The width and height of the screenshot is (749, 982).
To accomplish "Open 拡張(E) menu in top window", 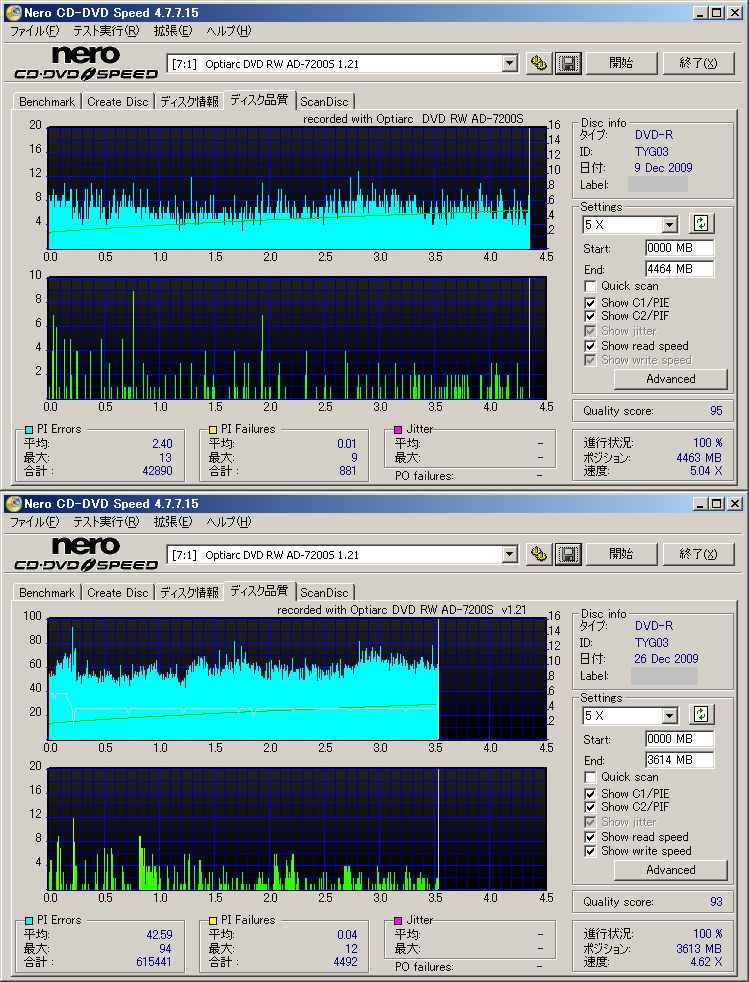I will click(x=173, y=31).
